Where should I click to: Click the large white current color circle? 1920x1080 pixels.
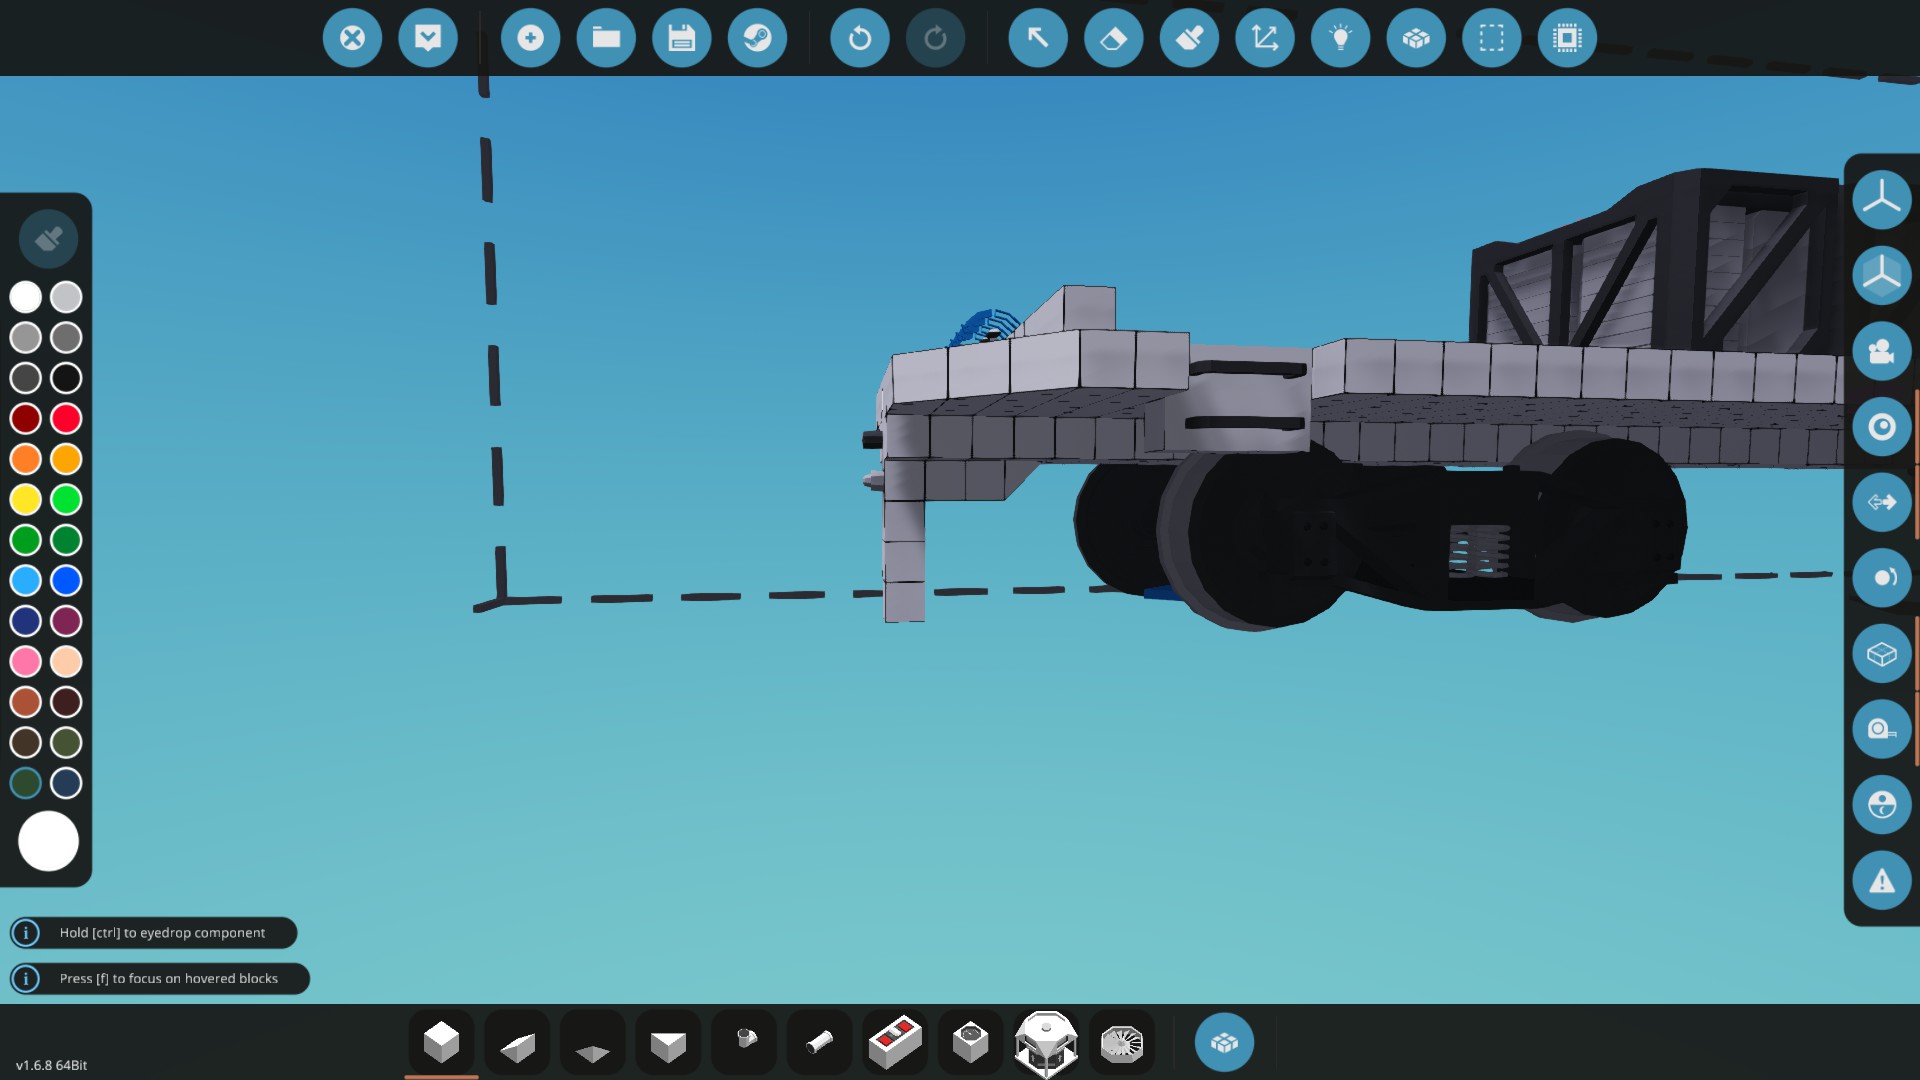pos(48,841)
